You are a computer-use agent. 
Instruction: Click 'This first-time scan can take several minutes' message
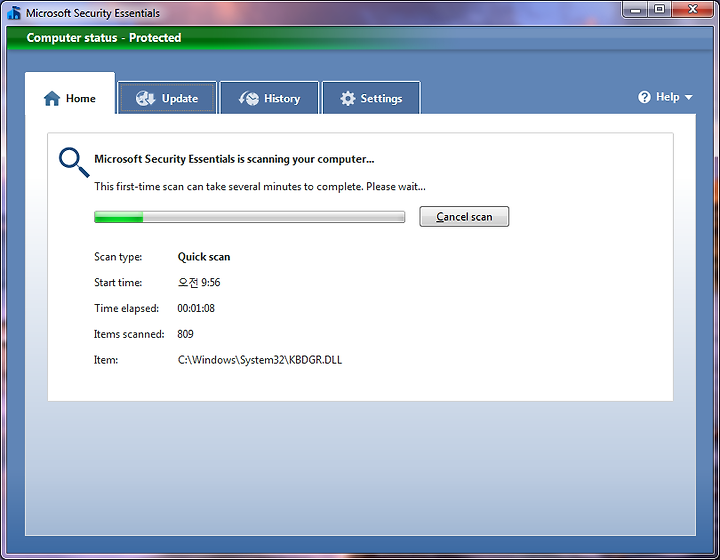[260, 186]
